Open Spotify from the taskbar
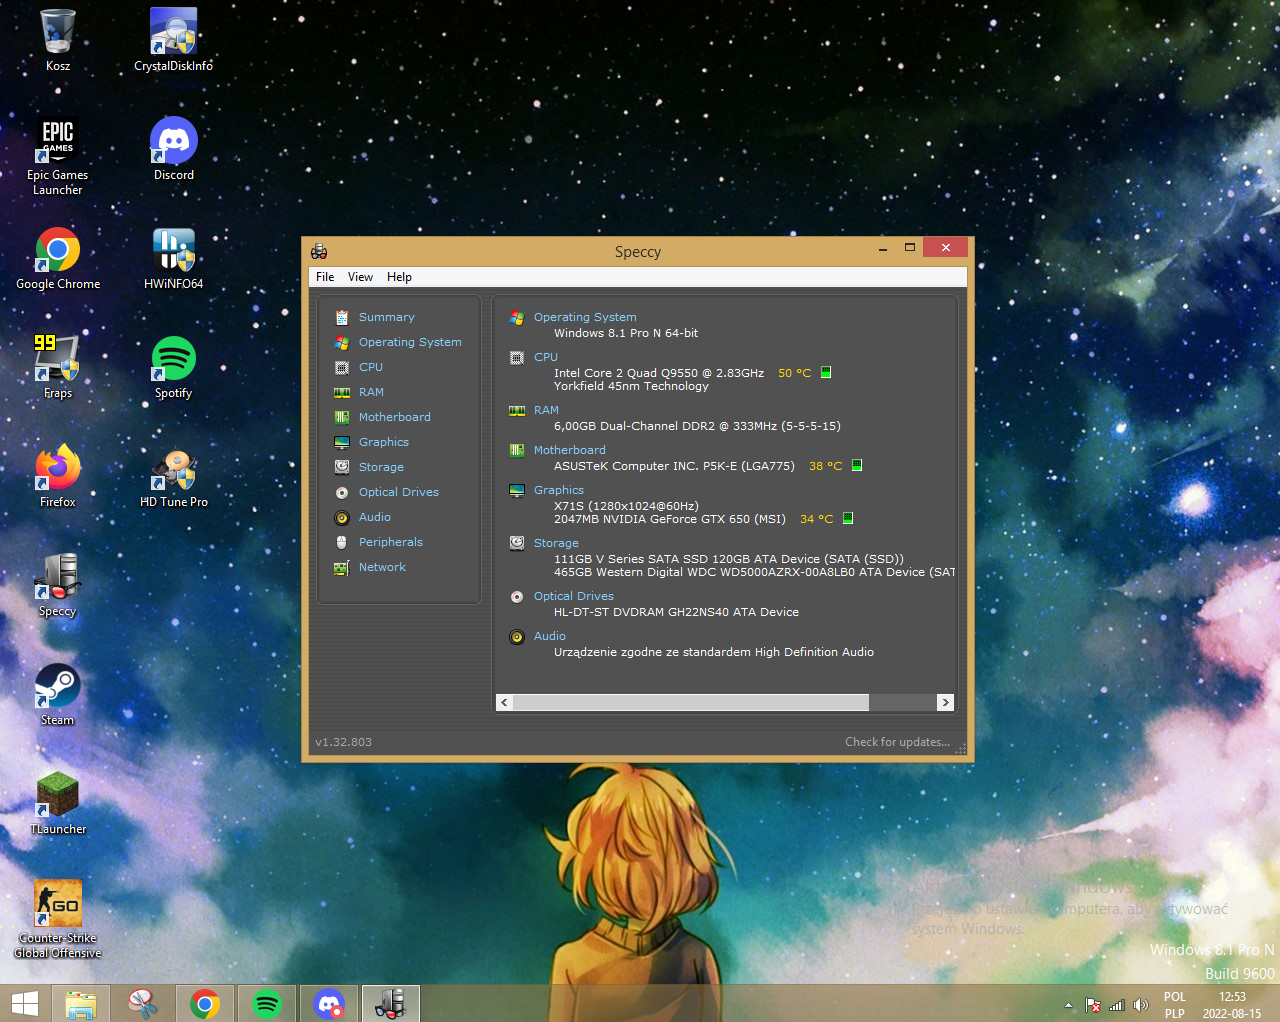 [267, 1004]
